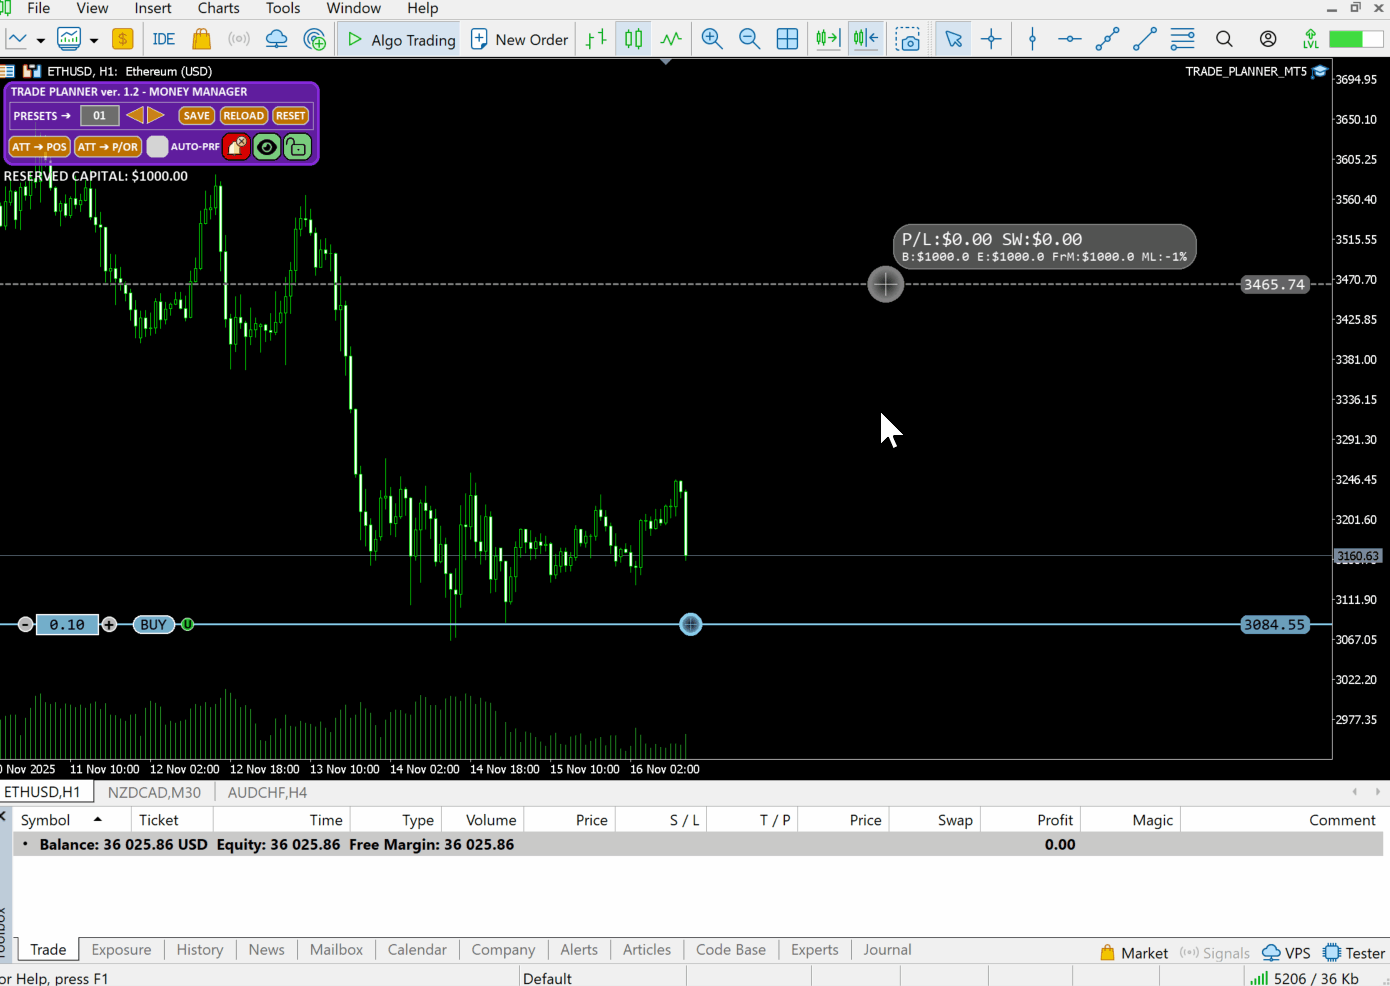The width and height of the screenshot is (1390, 986).
Task: Click the lot size field showing 0.10
Action: click(67, 625)
